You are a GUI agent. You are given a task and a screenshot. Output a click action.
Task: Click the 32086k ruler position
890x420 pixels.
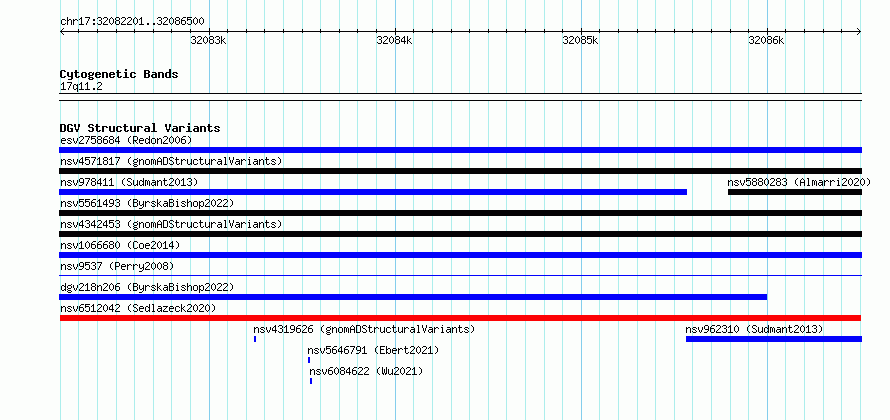766,40
